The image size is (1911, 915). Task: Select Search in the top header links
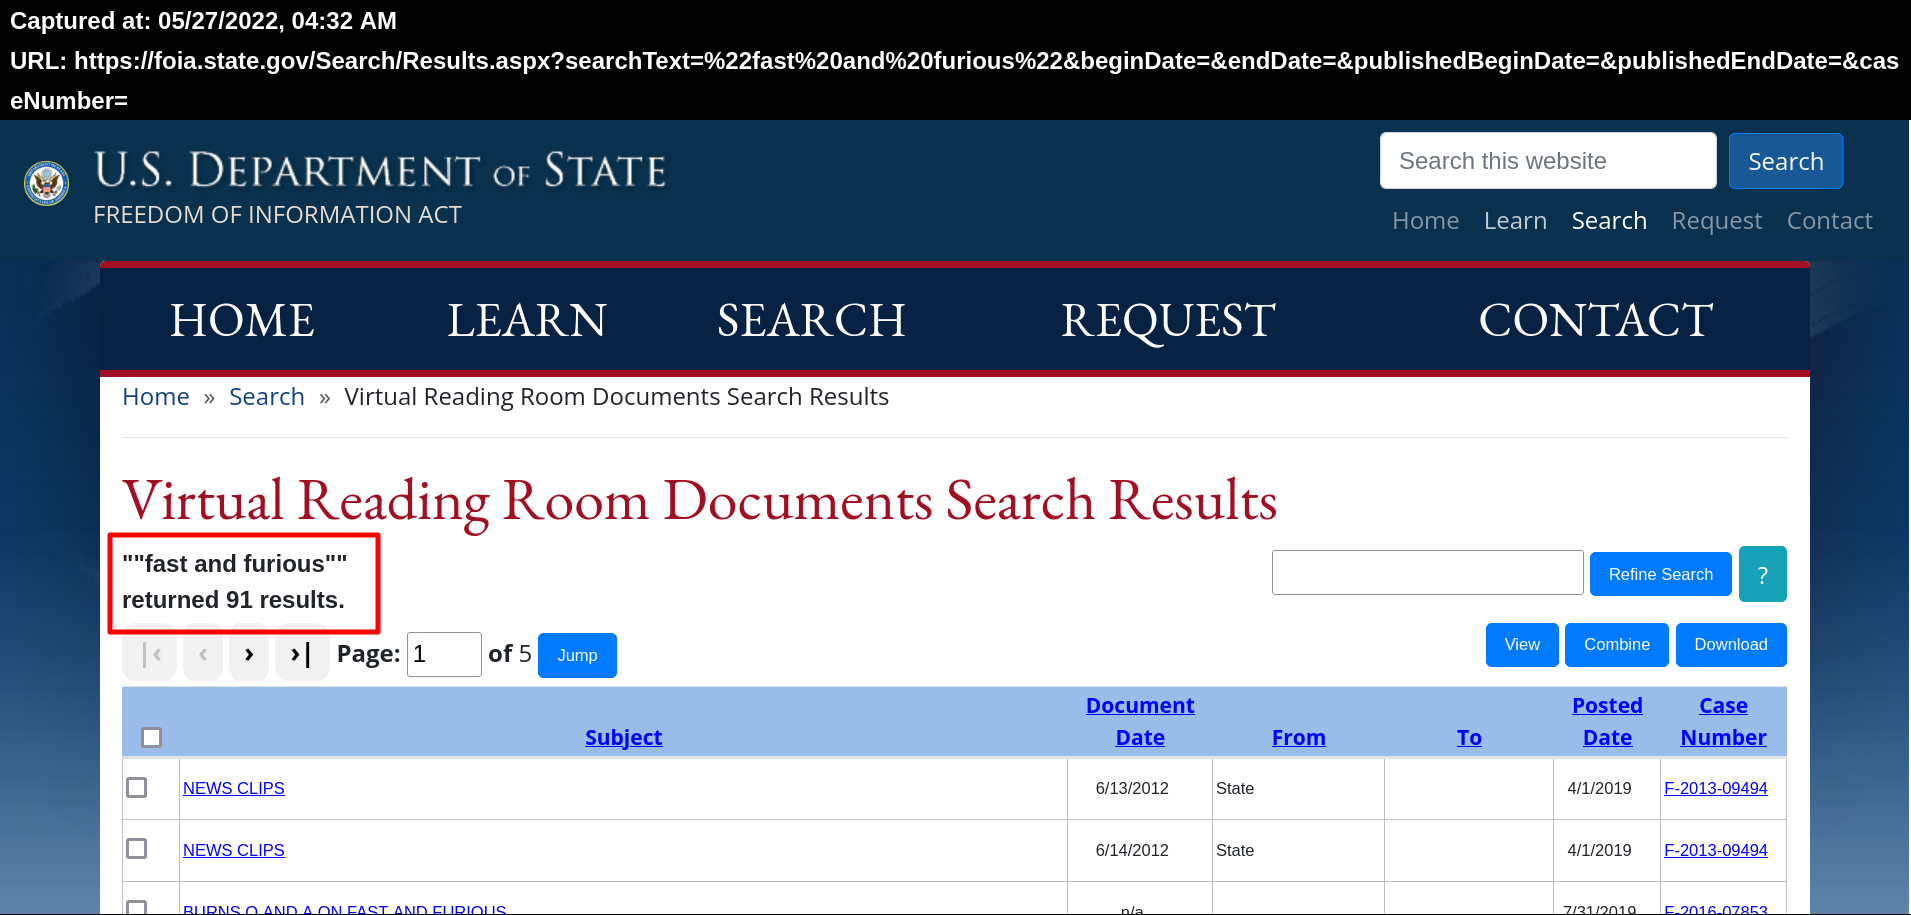(1609, 221)
